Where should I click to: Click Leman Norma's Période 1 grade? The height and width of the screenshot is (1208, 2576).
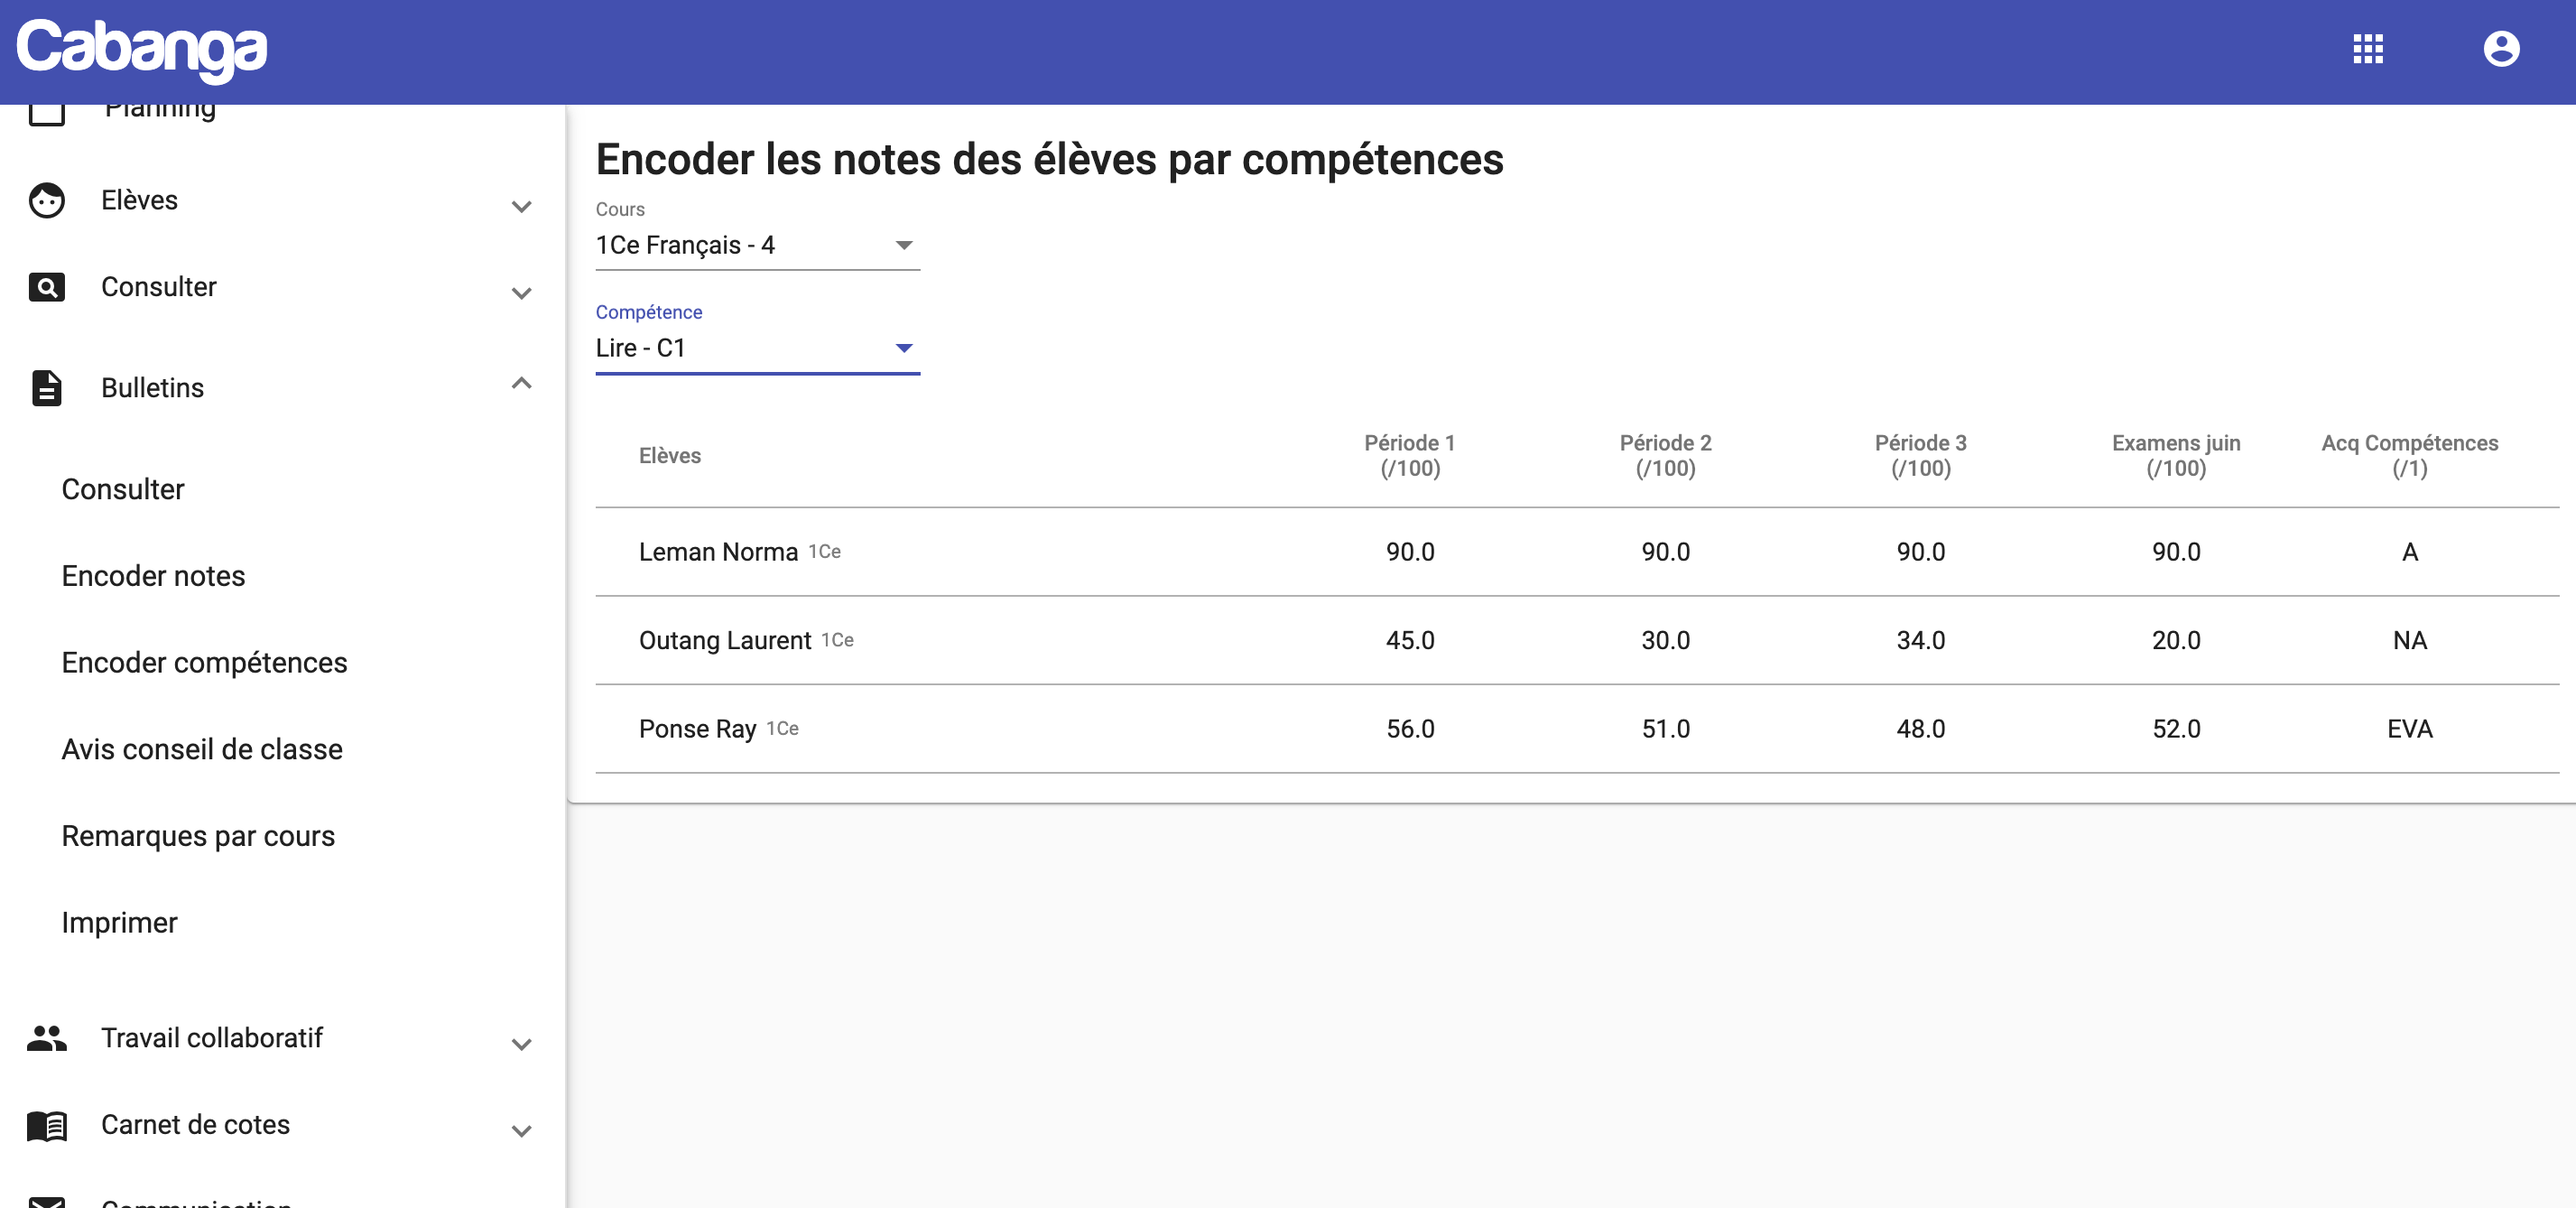pos(1410,552)
